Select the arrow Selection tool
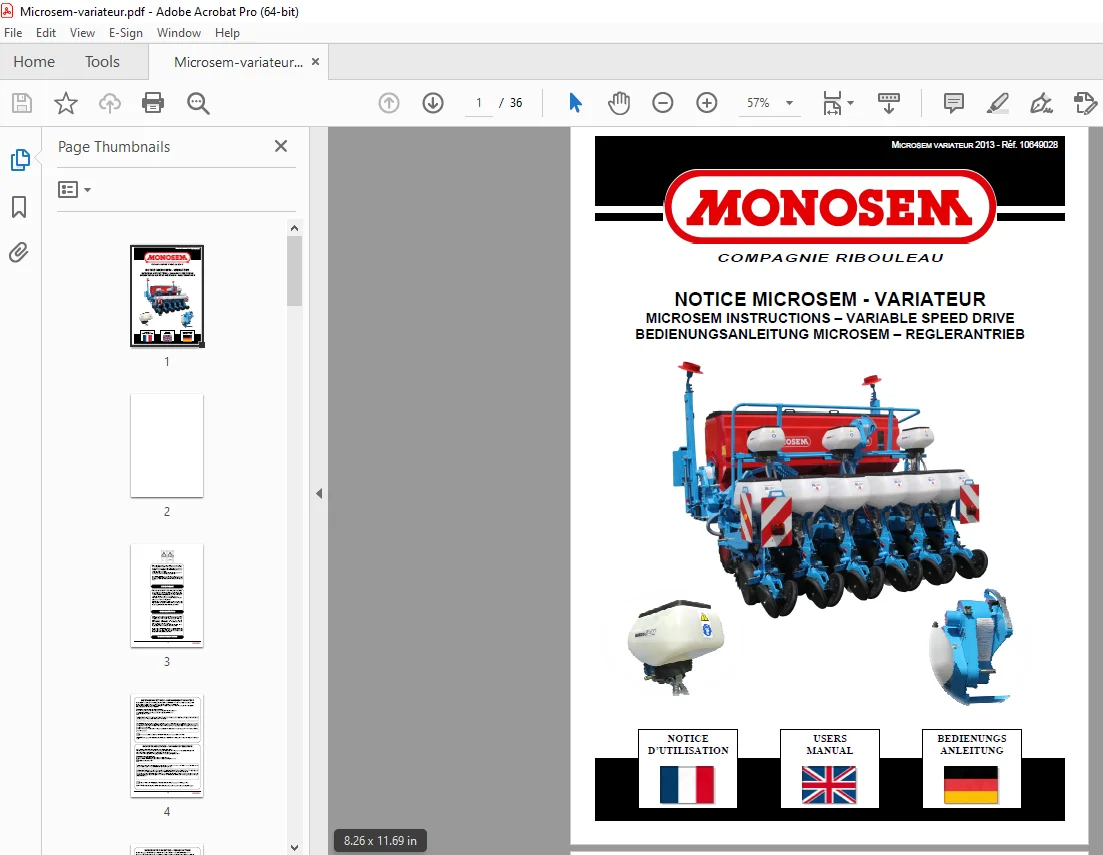Screen dimensions: 1103x855 coord(575,103)
